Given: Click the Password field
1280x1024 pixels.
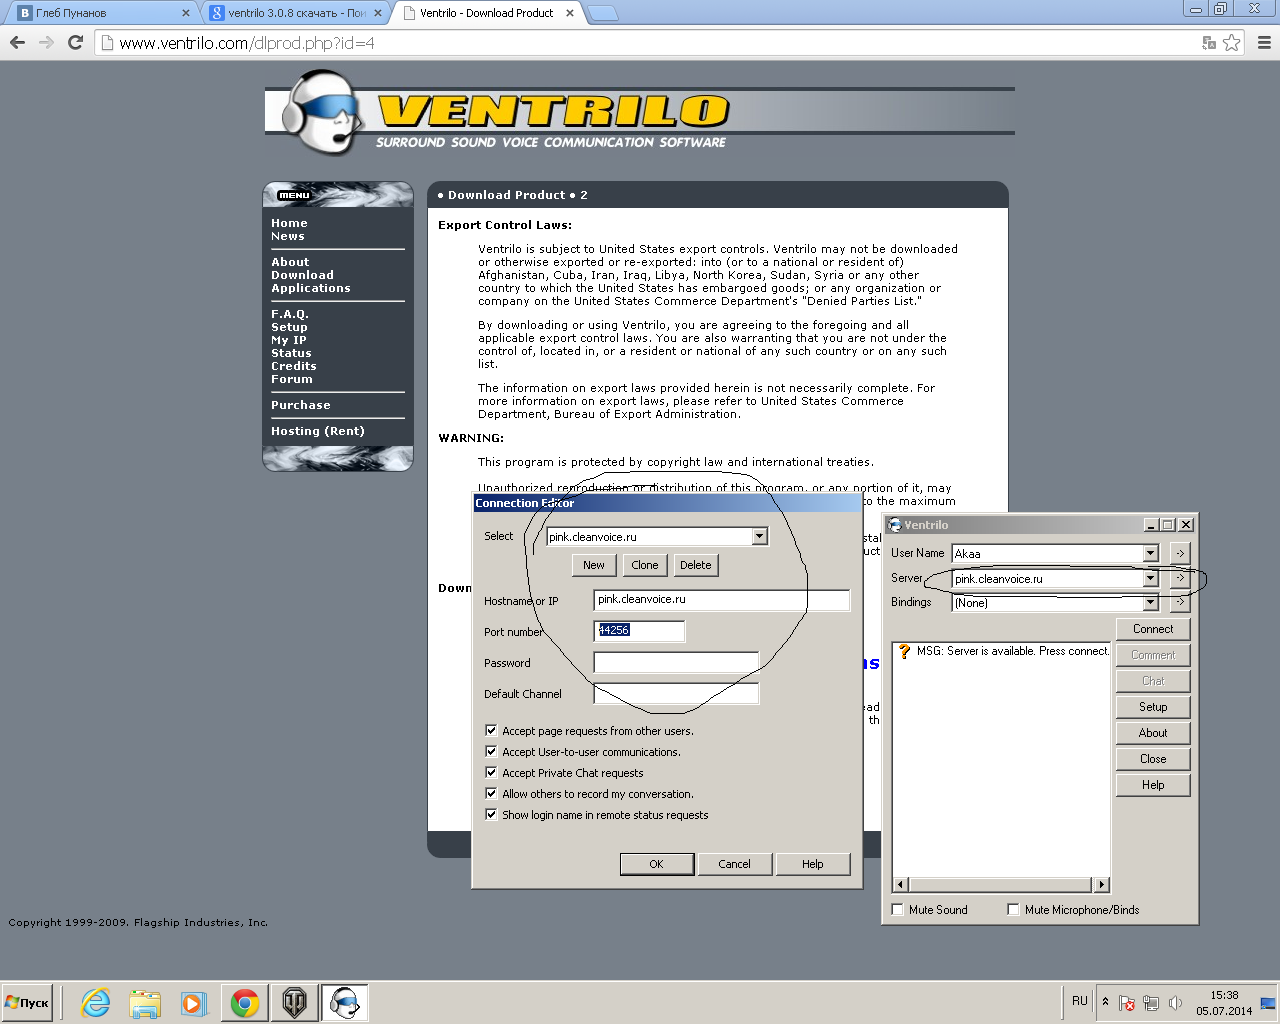Looking at the screenshot, I should pos(677,662).
